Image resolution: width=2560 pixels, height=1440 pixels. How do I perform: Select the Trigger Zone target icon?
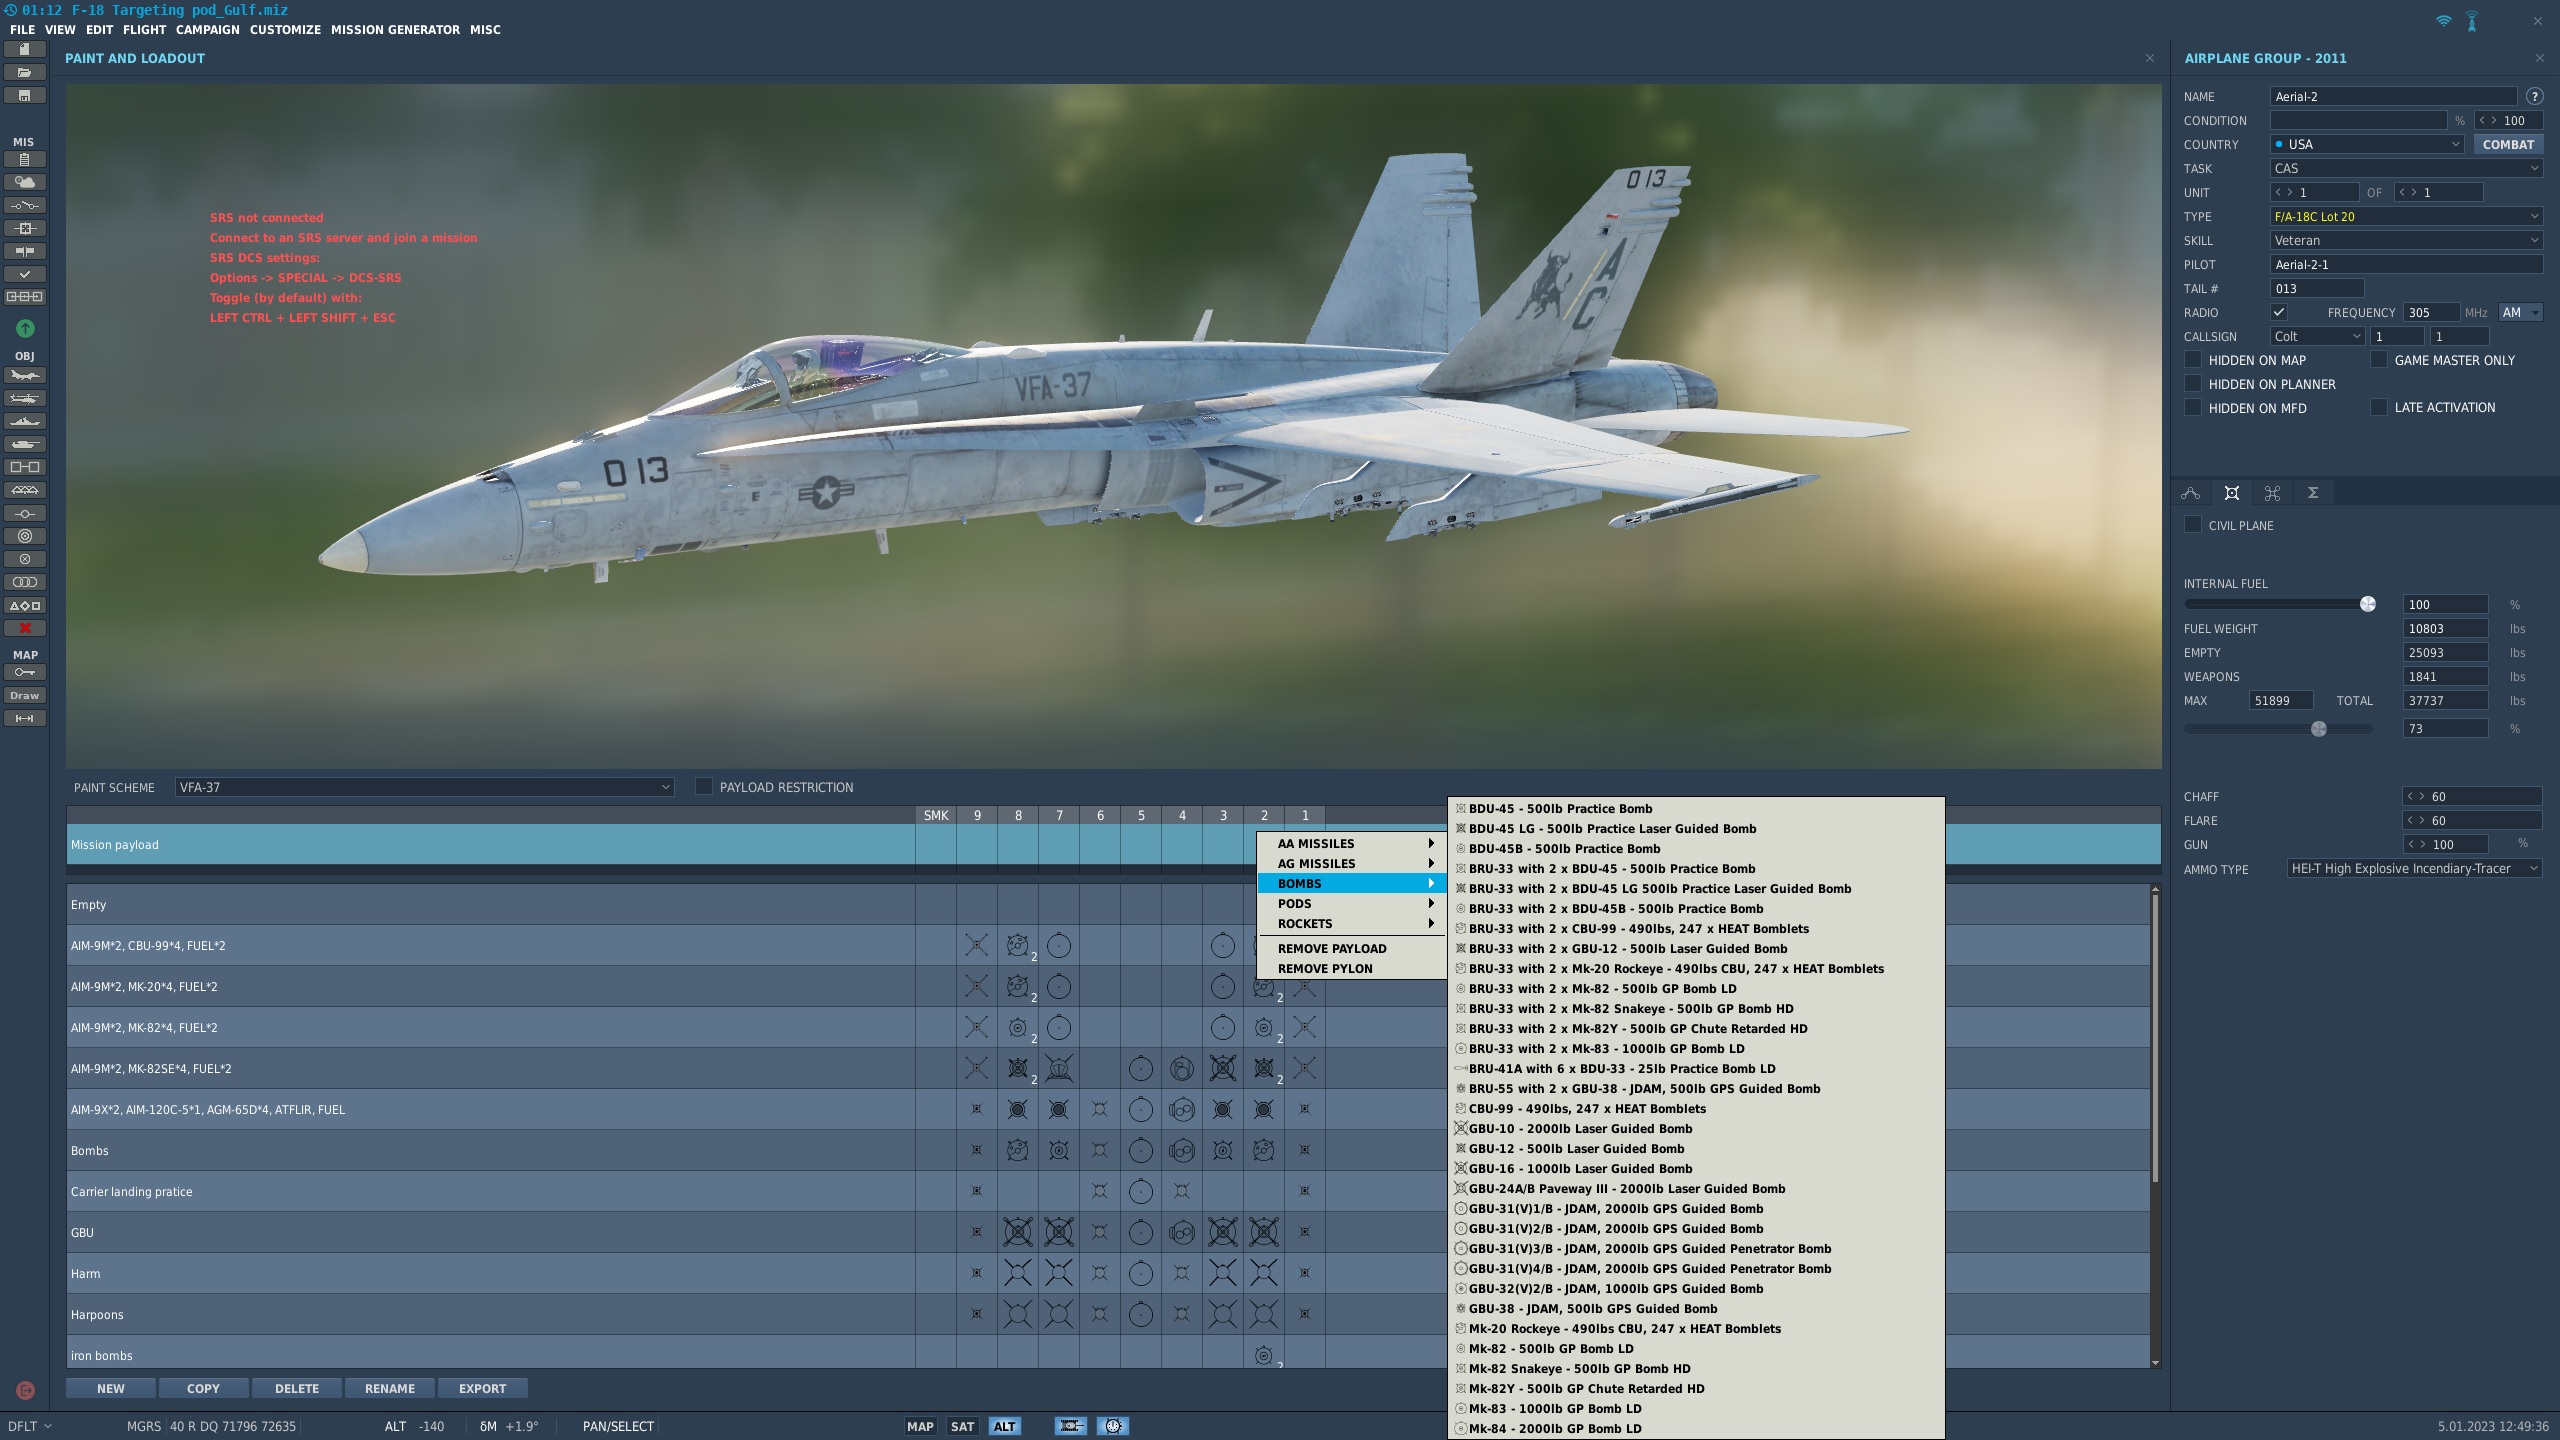25,536
